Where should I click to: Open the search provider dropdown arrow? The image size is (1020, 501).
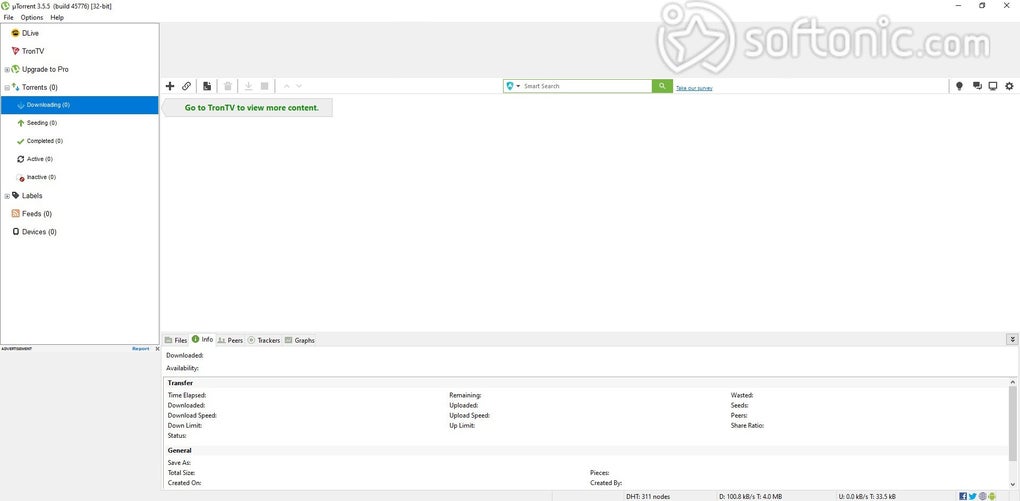coord(518,86)
